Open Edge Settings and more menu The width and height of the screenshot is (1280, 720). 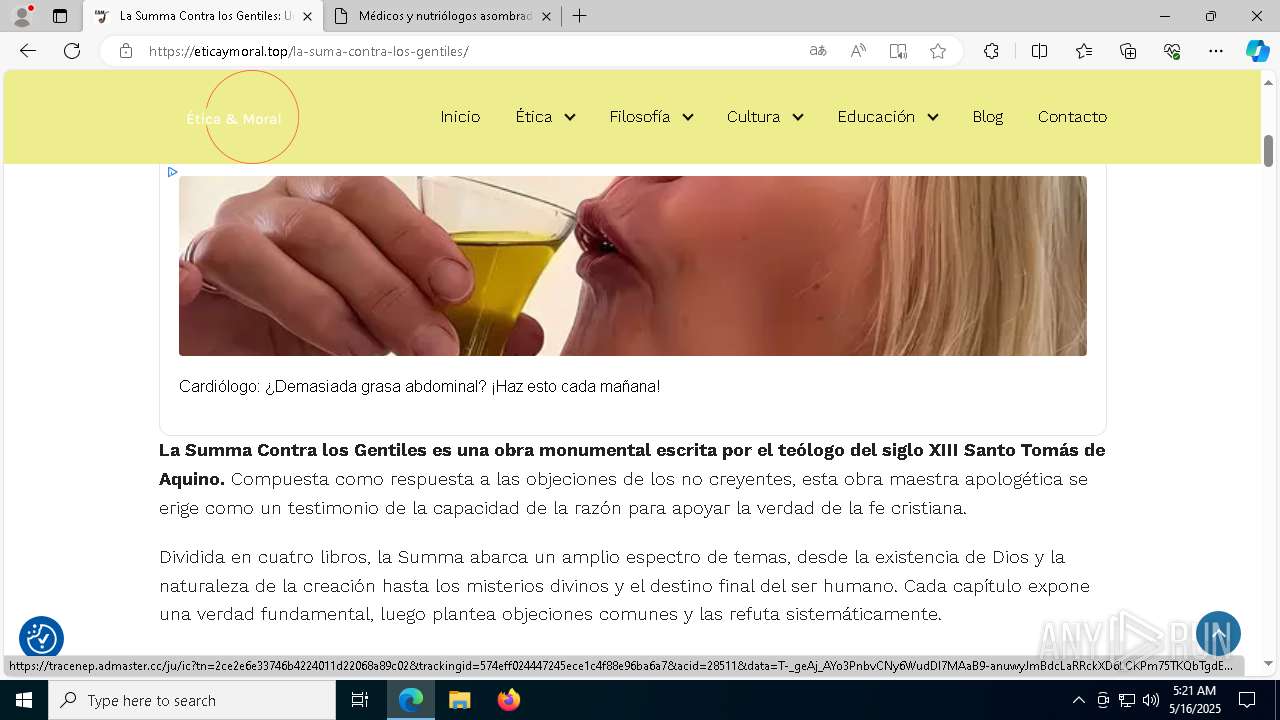[1216, 51]
